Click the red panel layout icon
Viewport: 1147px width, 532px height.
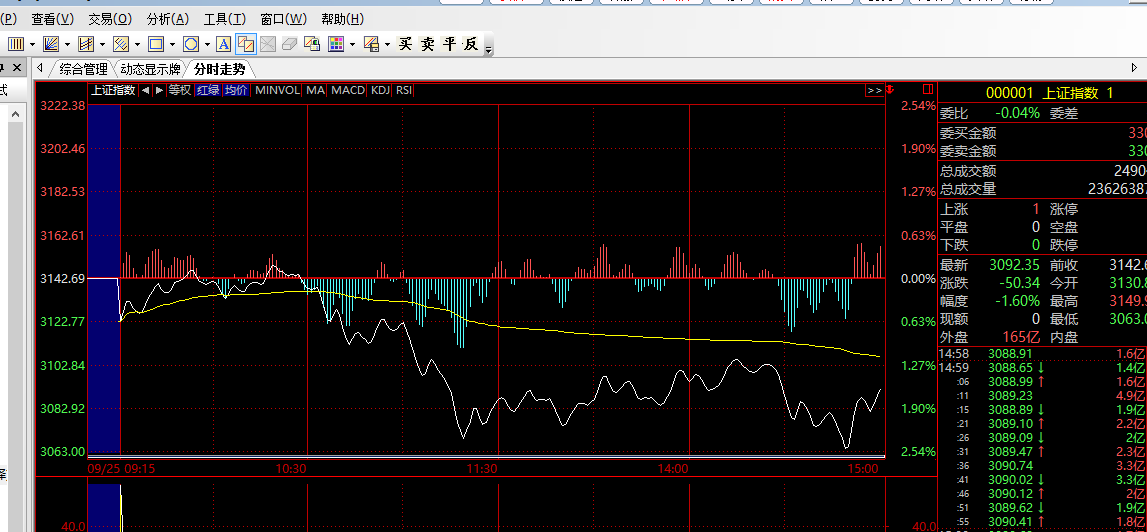point(928,90)
